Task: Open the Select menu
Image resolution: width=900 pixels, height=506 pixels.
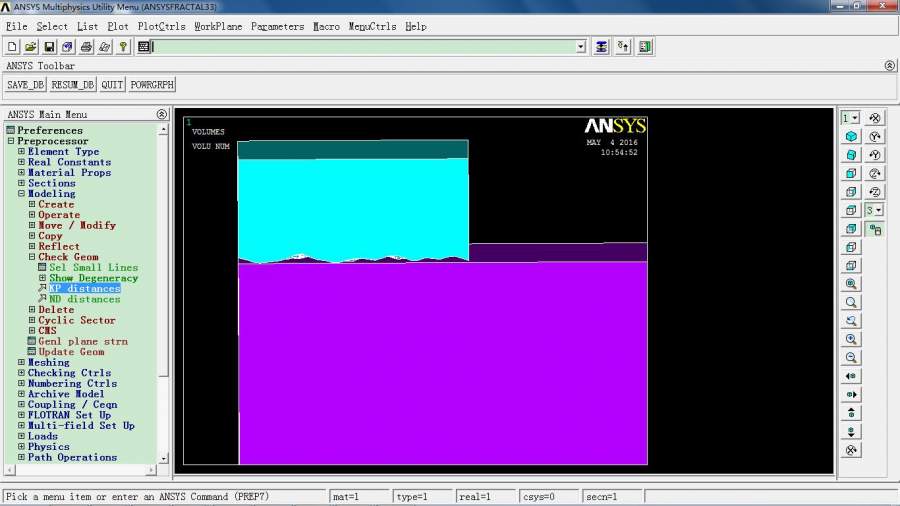Action: 52,26
